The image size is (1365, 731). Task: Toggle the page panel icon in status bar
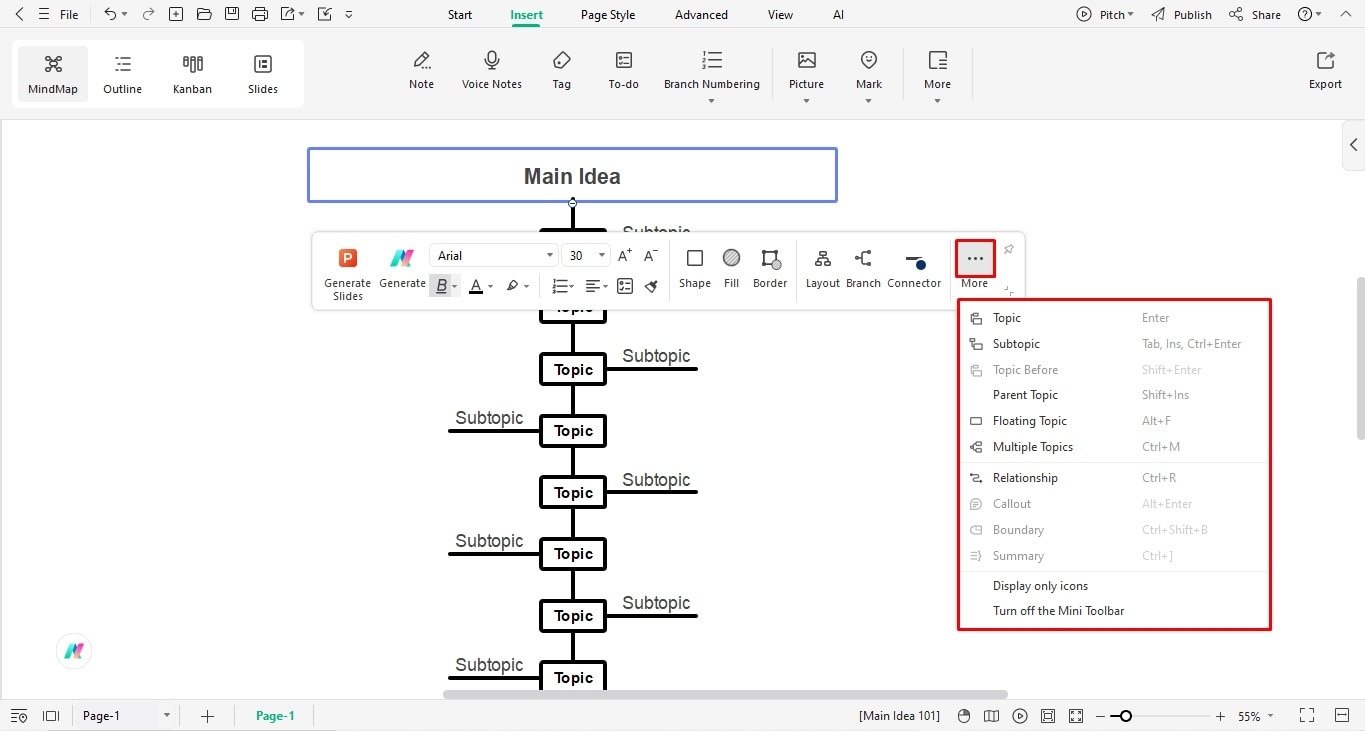pyautogui.click(x=51, y=716)
